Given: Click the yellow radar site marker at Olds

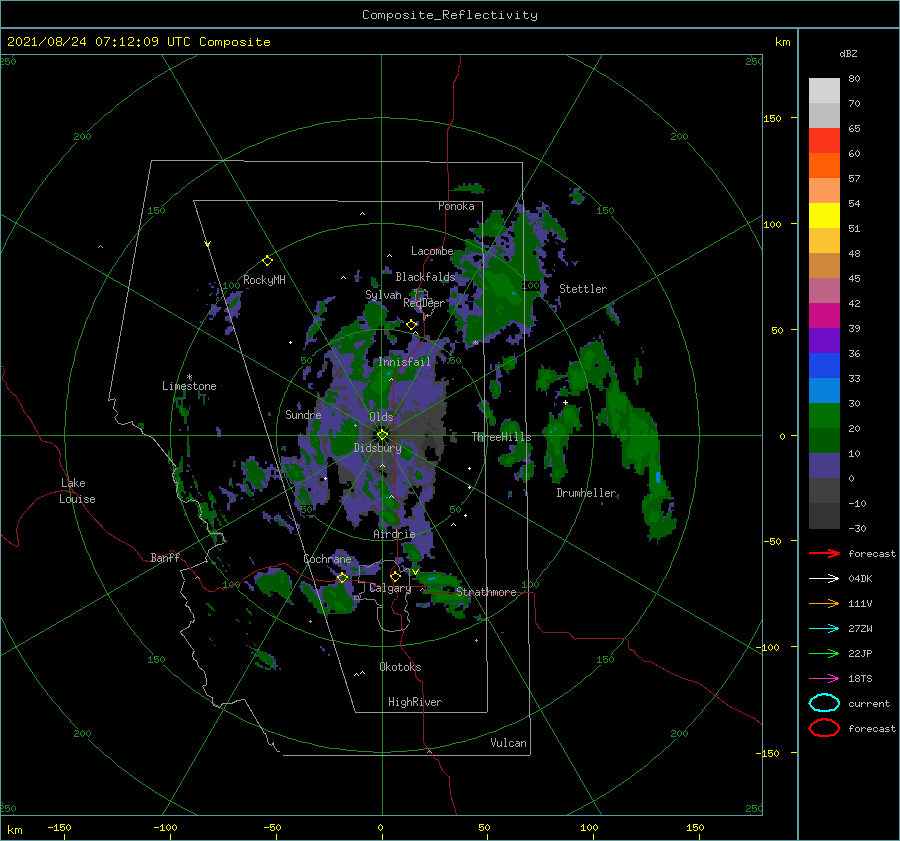Looking at the screenshot, I should [382, 435].
